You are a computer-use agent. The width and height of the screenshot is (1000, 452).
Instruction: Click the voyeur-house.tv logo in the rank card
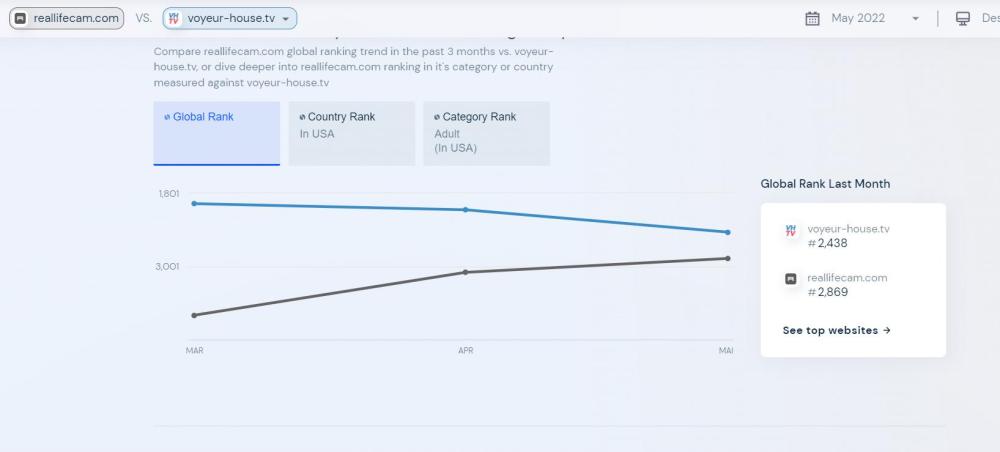tap(791, 230)
